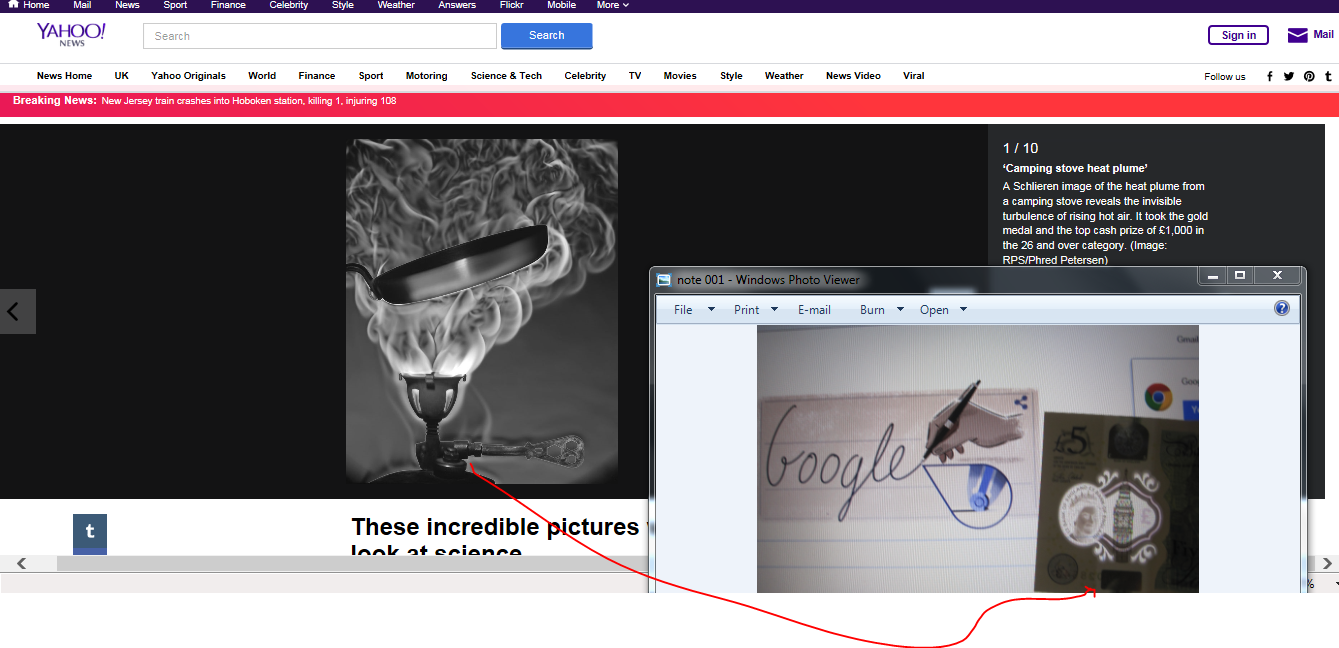
Task: Open Photo Viewer help icon
Action: 1282,308
